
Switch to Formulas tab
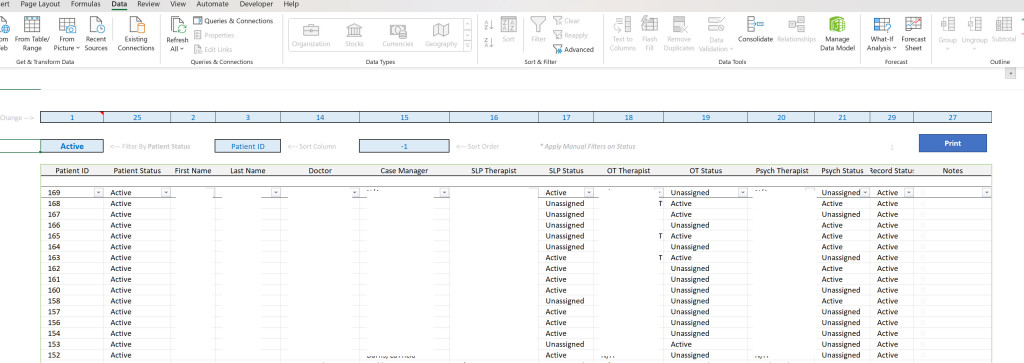point(86,4)
